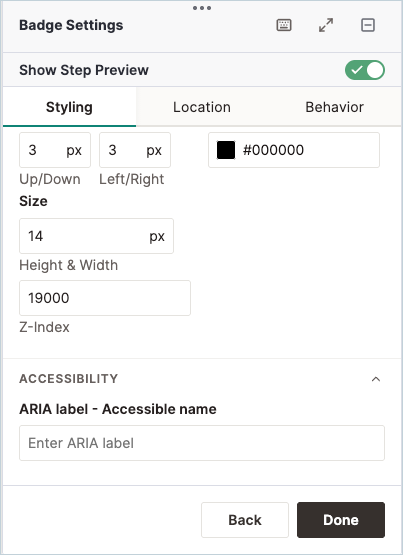
Task: Edit the #000000 hex color field
Action: pos(294,150)
